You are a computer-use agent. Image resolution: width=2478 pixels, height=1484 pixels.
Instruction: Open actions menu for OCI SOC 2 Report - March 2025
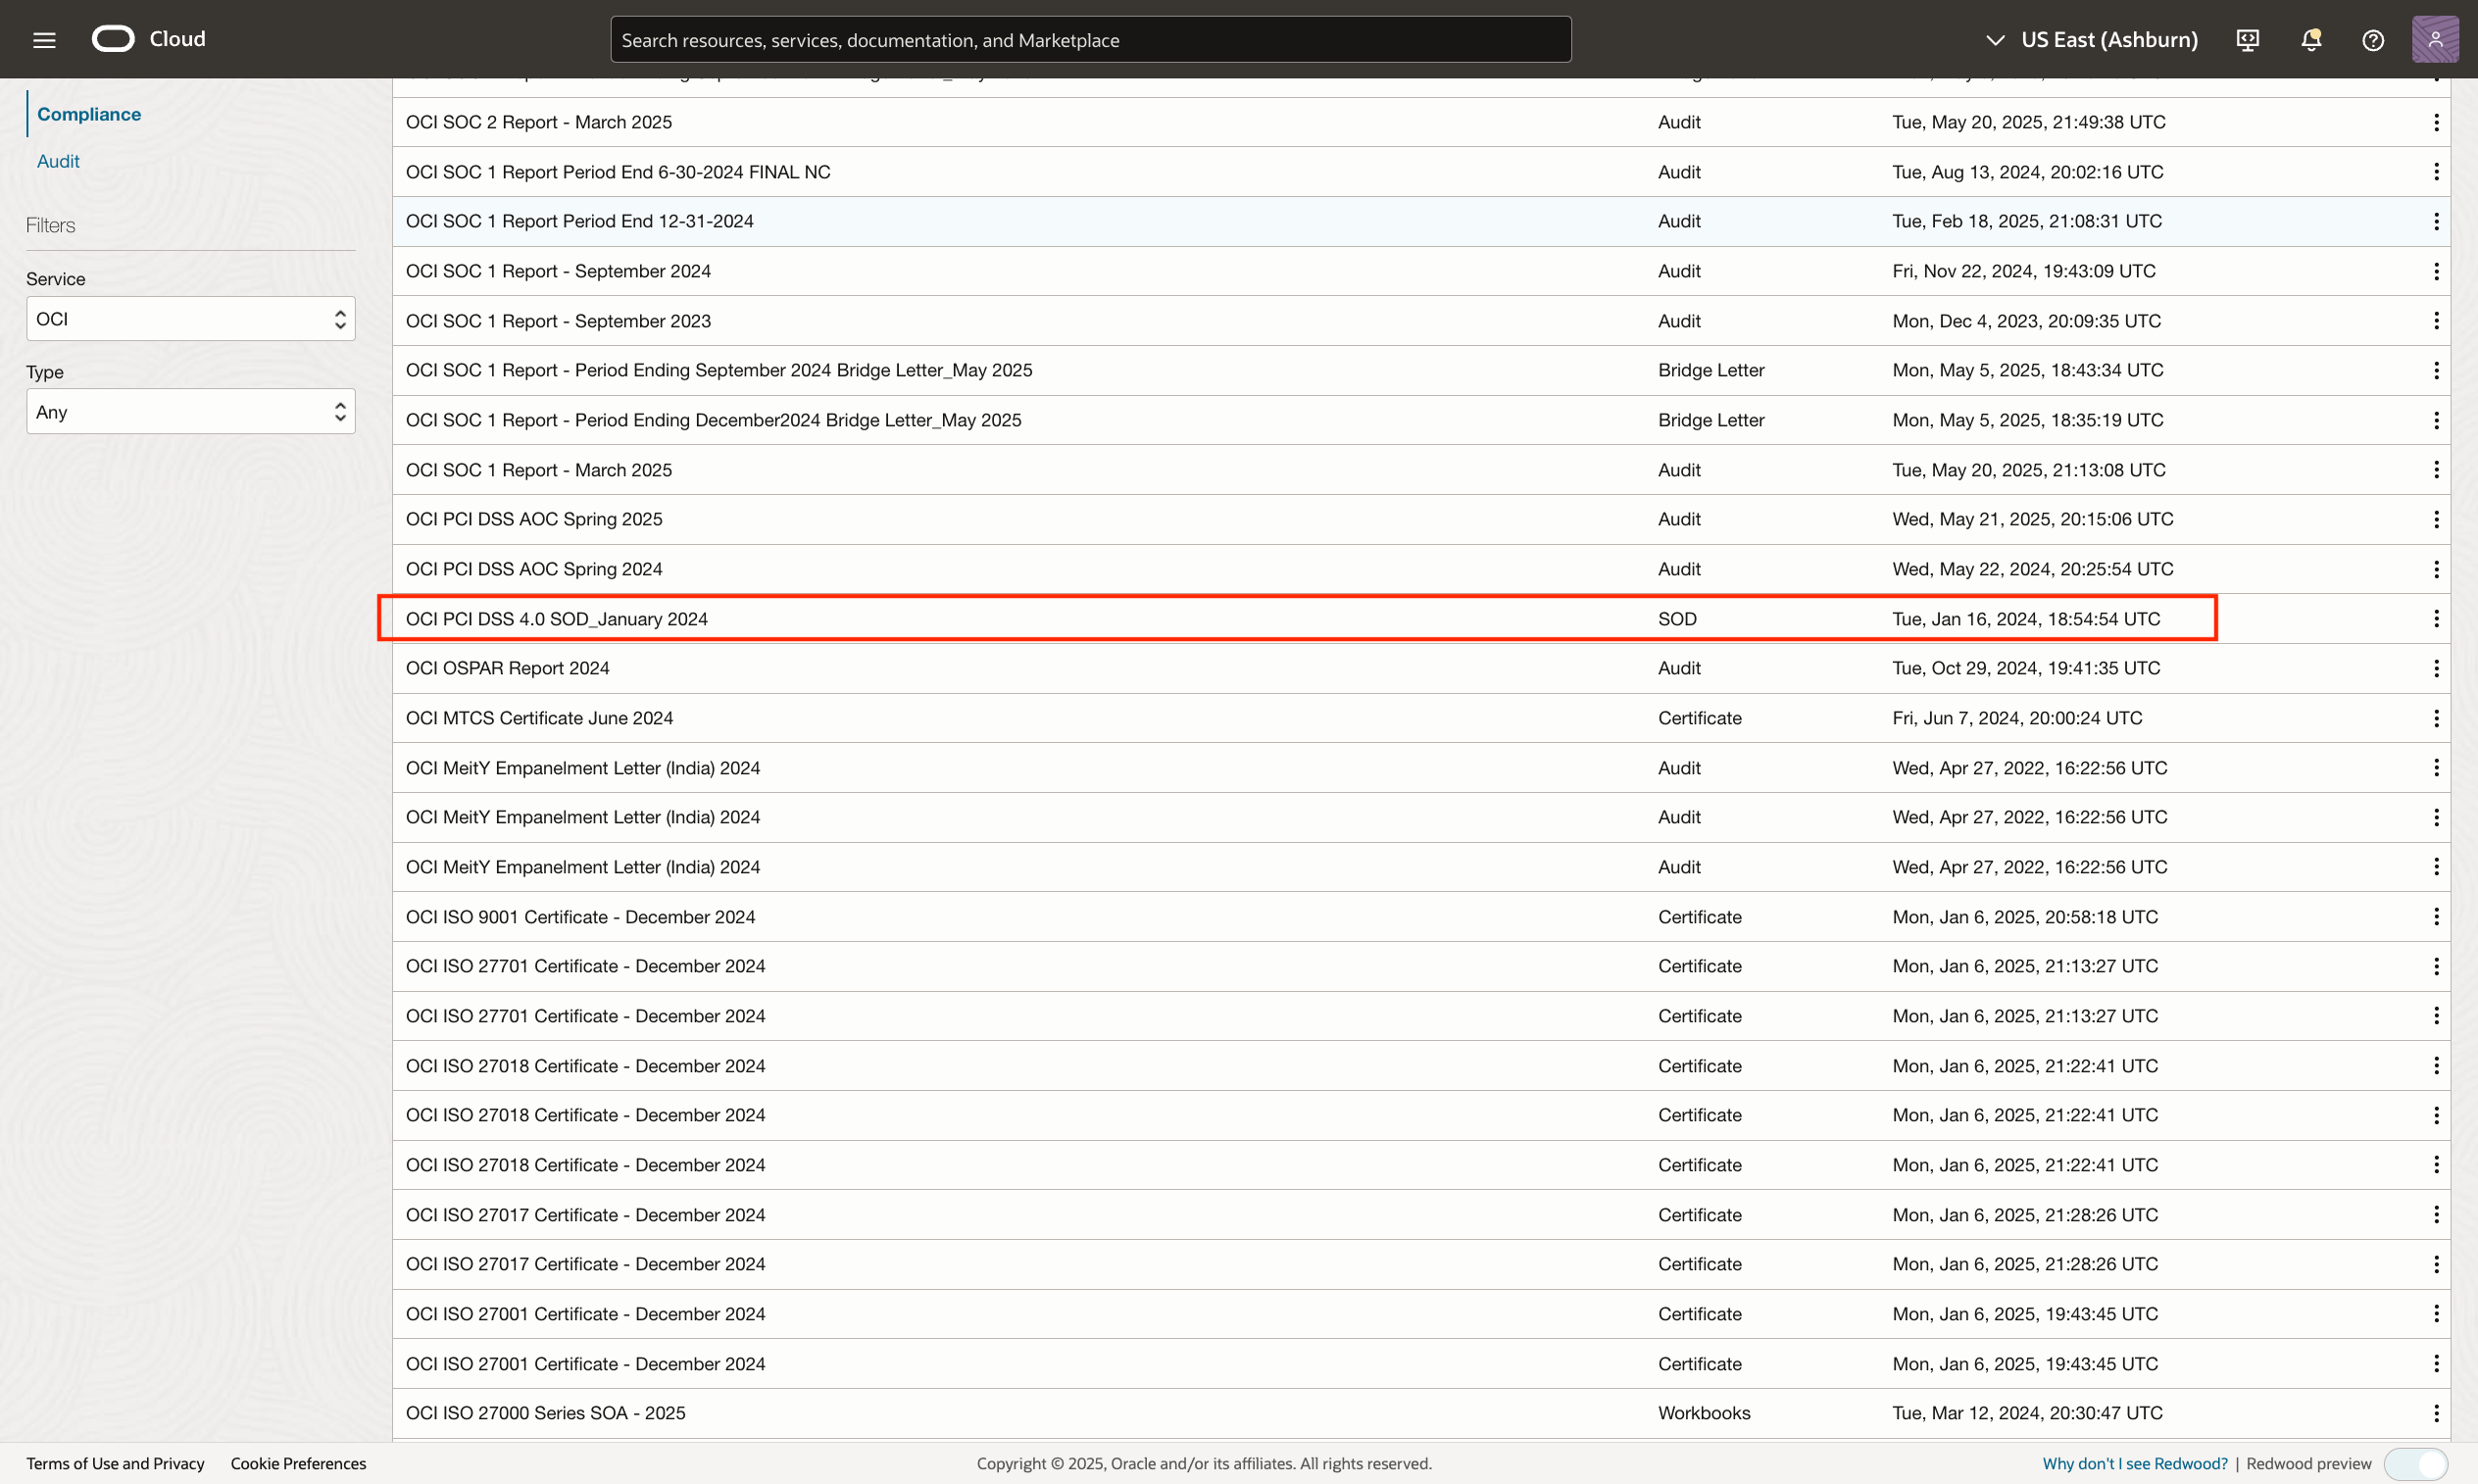click(2436, 122)
